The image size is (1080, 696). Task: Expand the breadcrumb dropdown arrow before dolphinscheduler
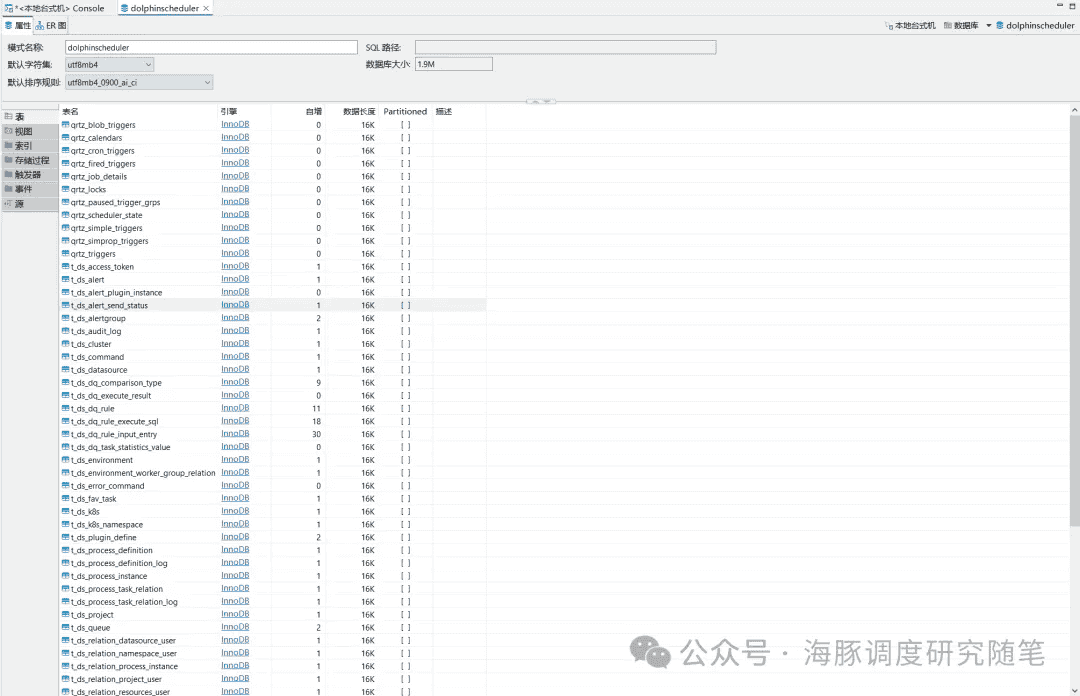[988, 26]
